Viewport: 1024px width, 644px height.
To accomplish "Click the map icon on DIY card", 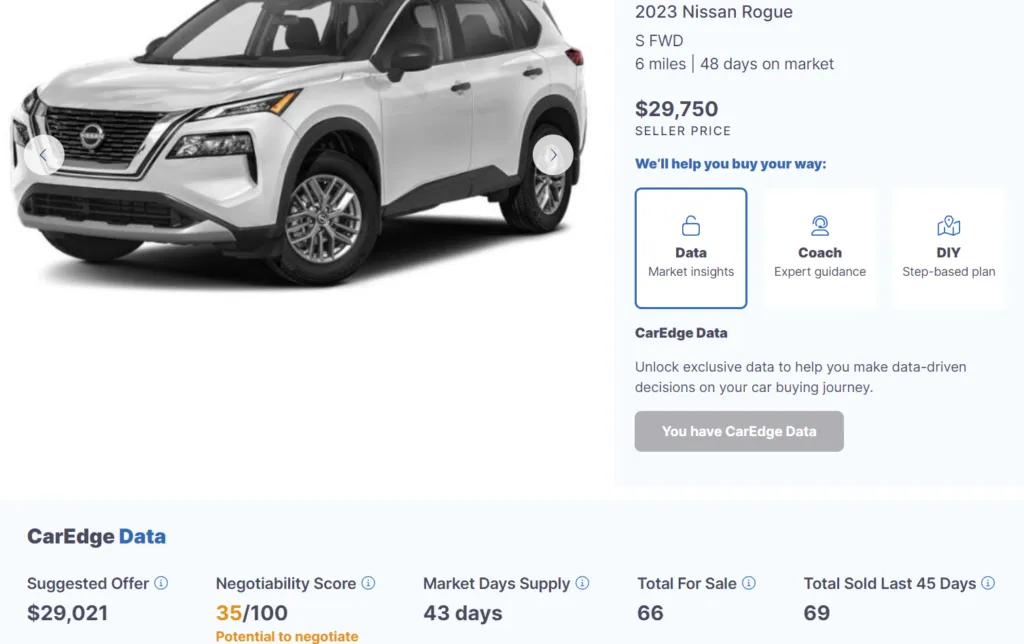I will coord(948,225).
